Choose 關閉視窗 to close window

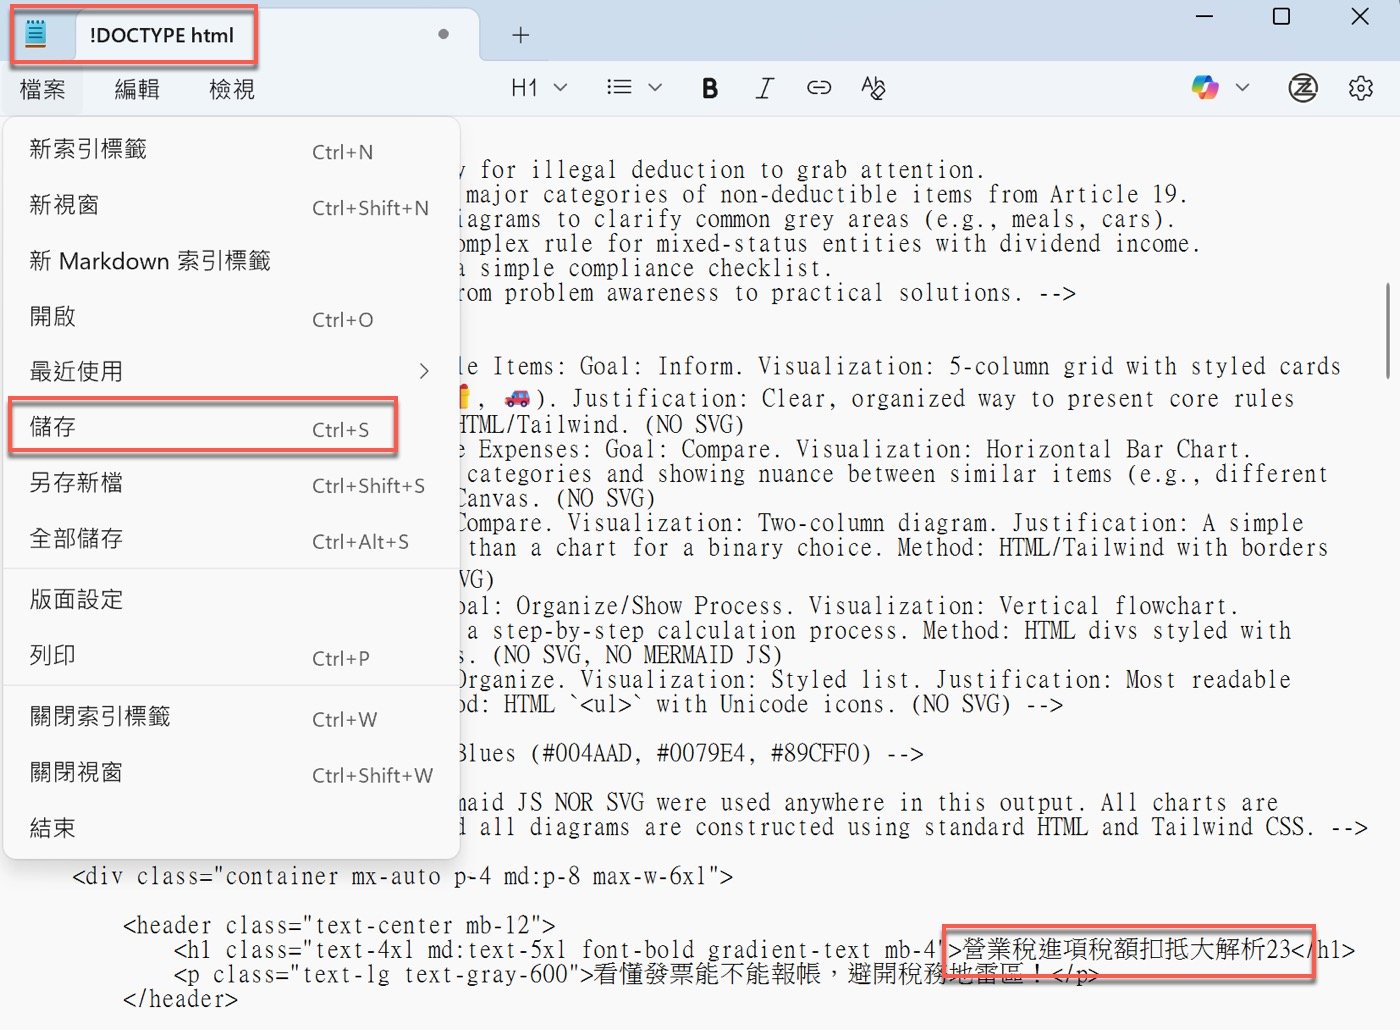click(x=232, y=773)
